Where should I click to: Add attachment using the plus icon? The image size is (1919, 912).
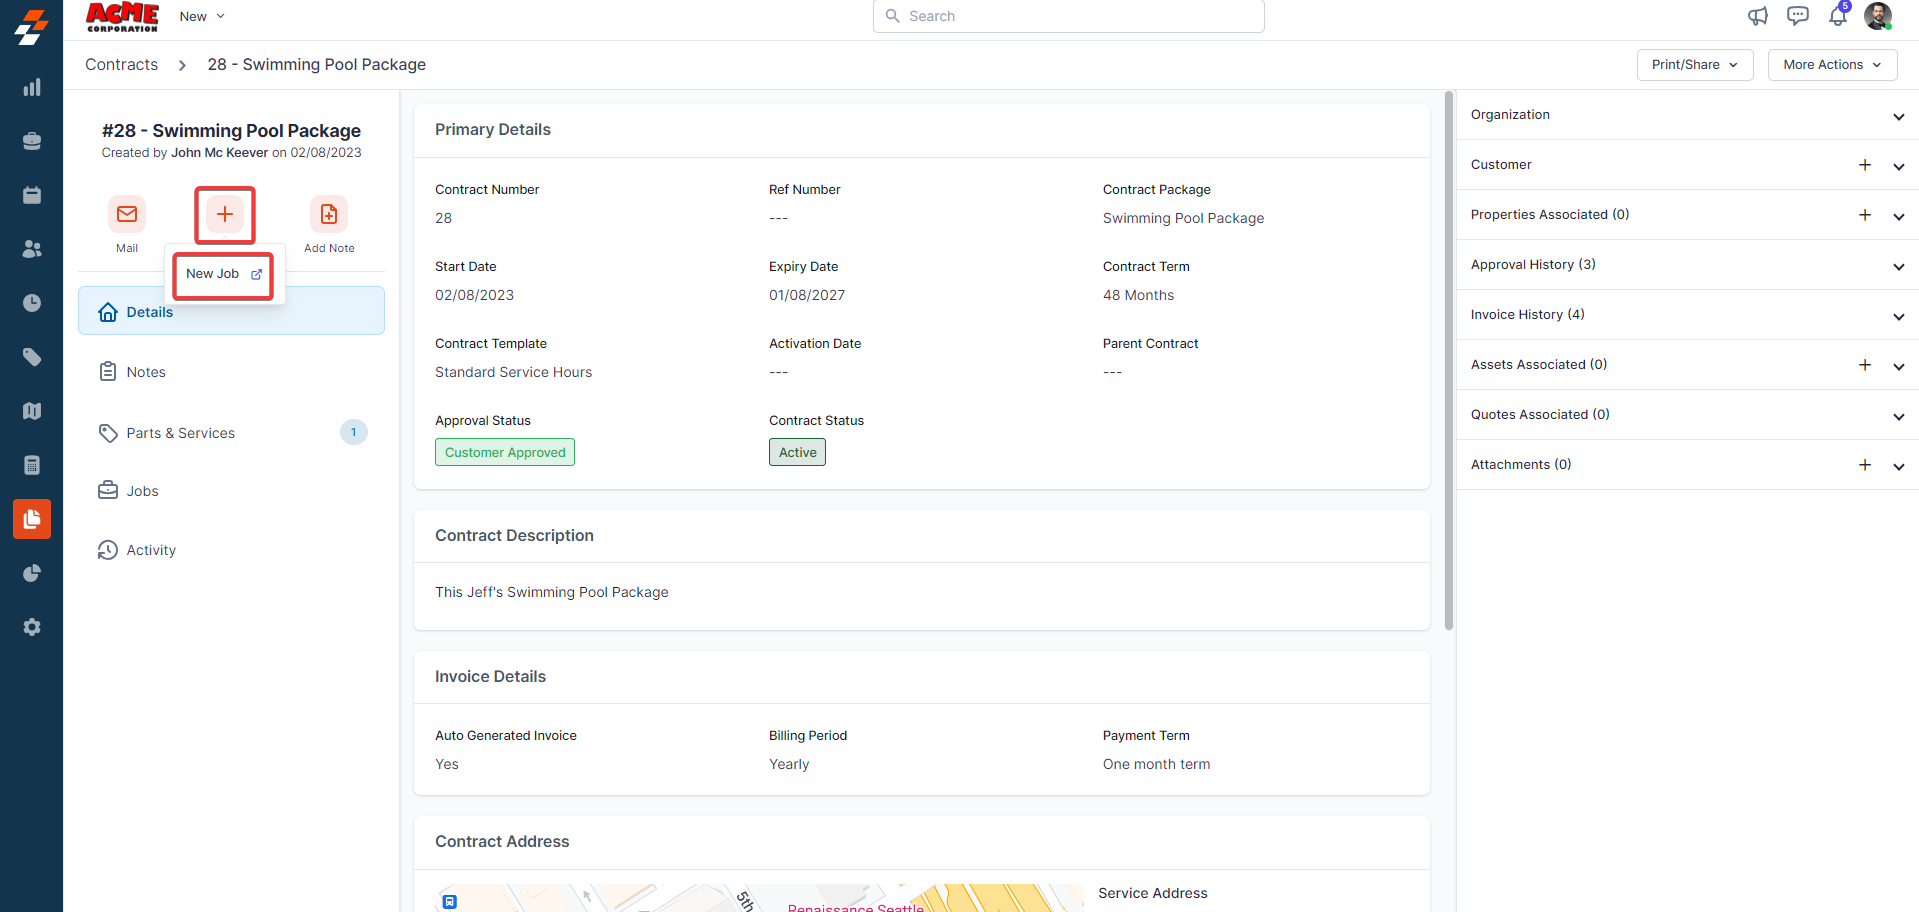[1864, 465]
